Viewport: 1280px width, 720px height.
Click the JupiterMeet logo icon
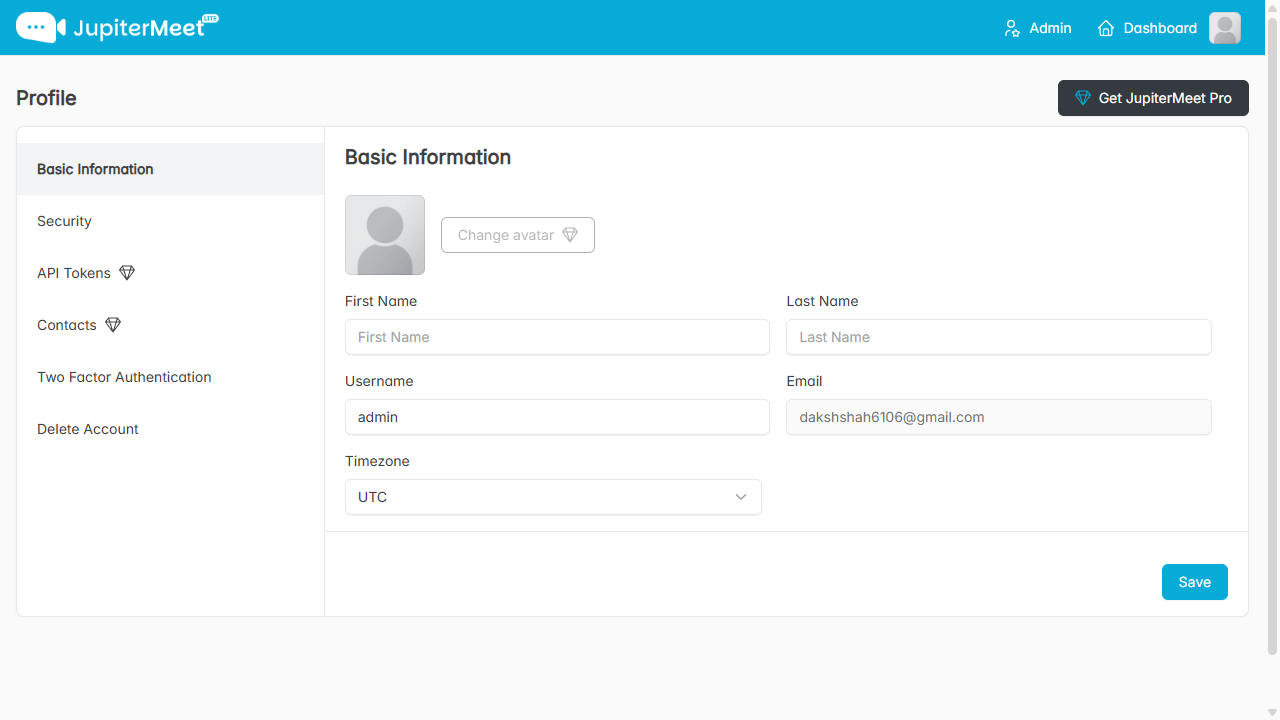tap(41, 27)
